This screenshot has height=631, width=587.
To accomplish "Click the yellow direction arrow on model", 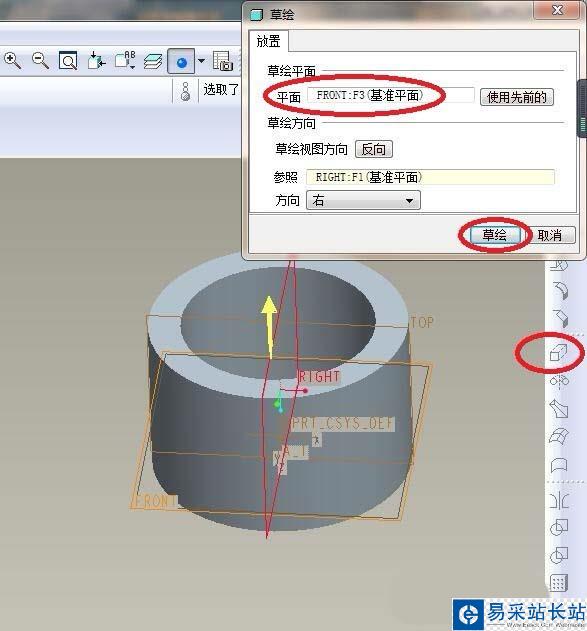I will point(269,326).
